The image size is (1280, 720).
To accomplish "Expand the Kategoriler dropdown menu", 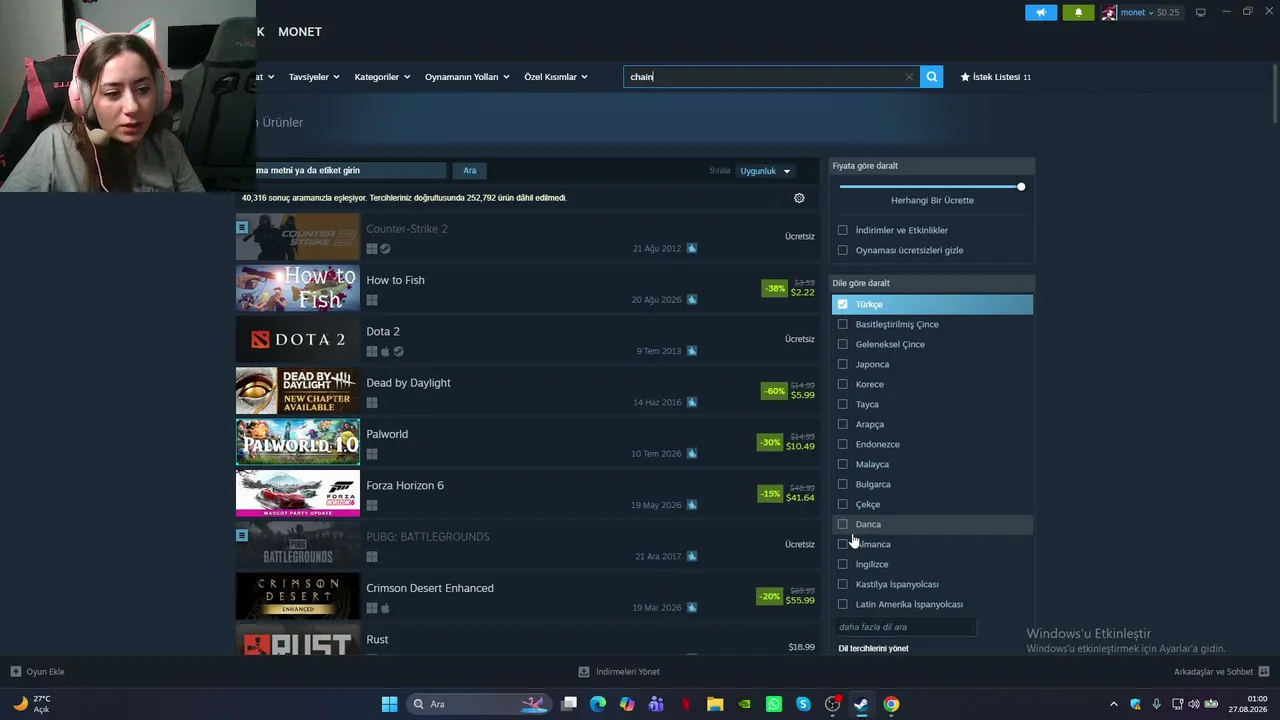I will click(x=382, y=77).
